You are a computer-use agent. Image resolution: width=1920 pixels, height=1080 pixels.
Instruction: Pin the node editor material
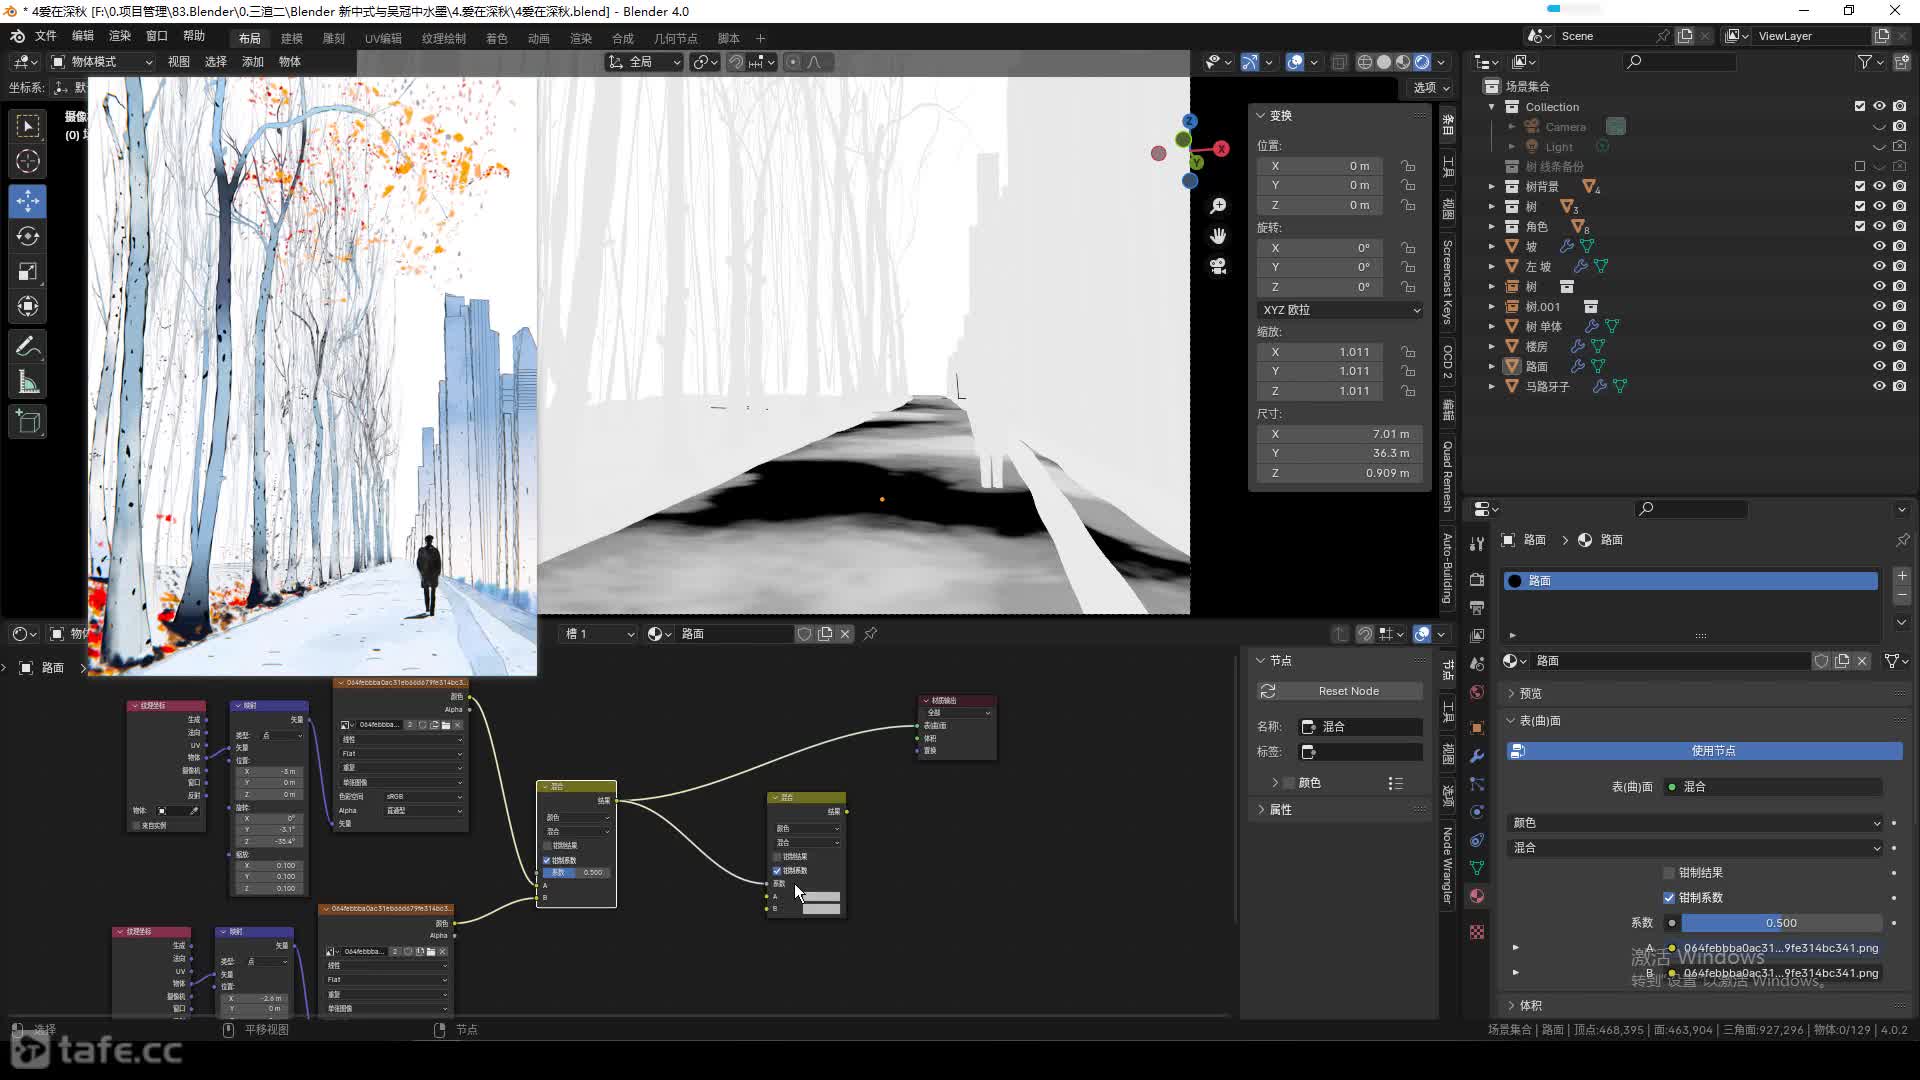click(x=870, y=633)
